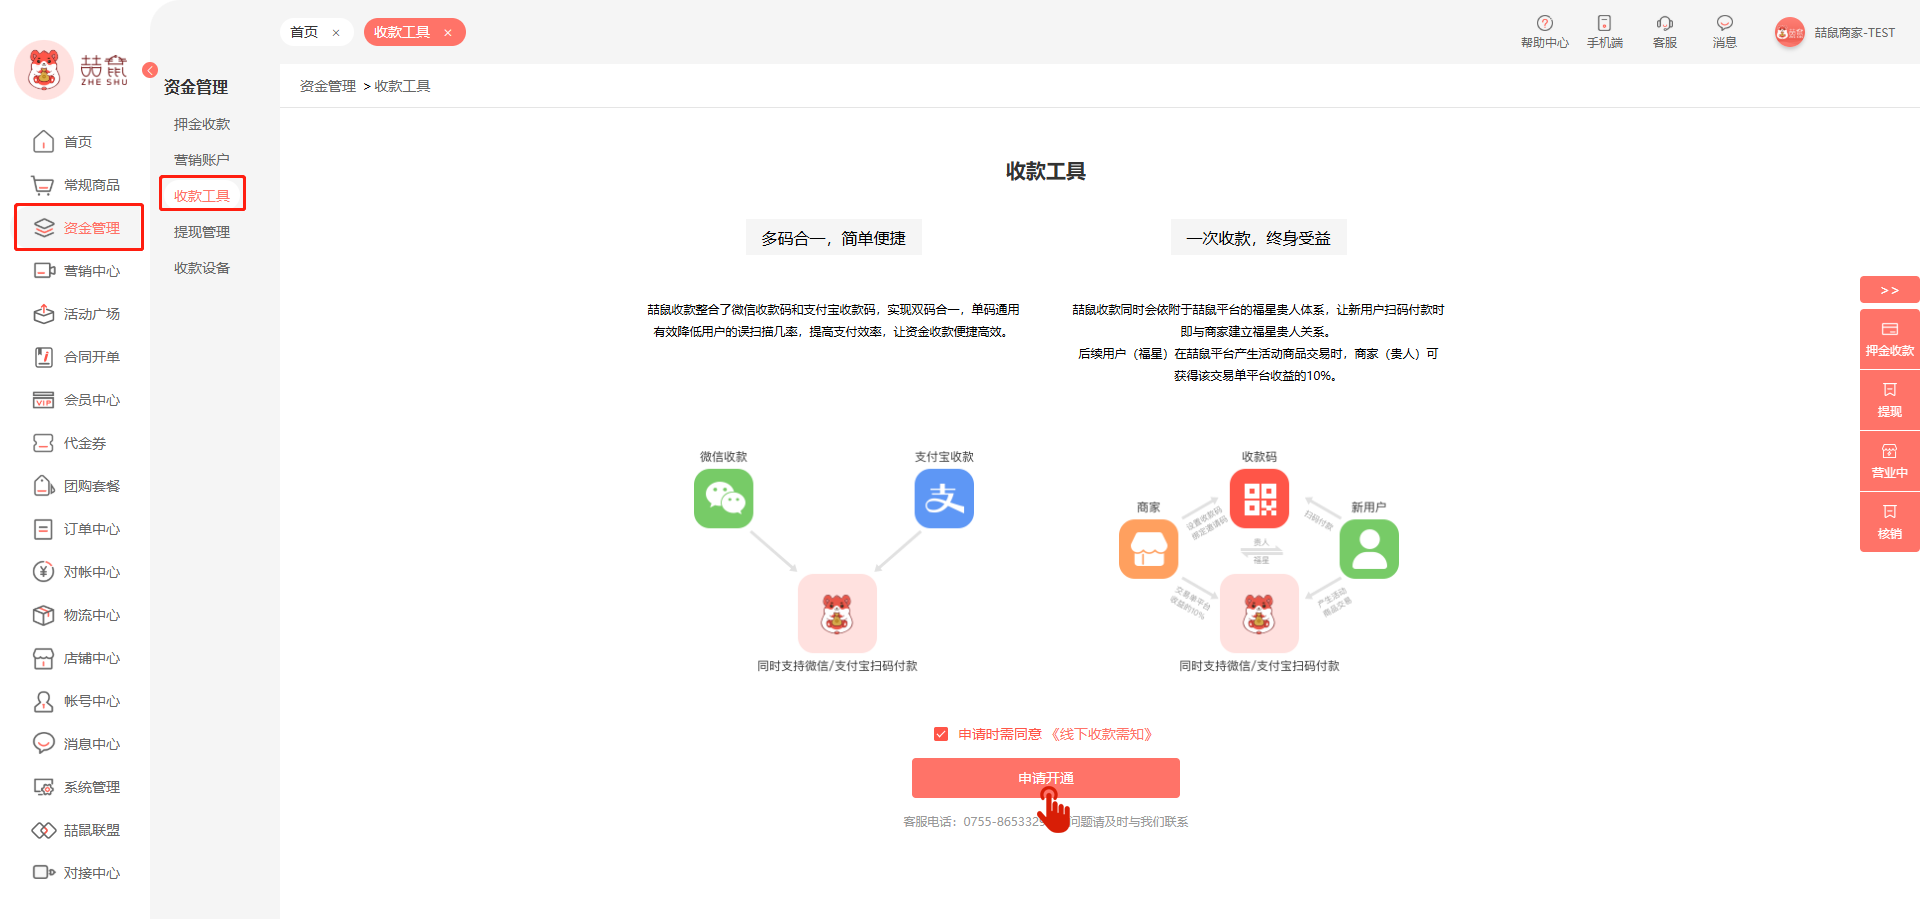This screenshot has height=919, width=1920.
Task: Click the 多码合一，简单便捷 label
Action: pos(833,238)
